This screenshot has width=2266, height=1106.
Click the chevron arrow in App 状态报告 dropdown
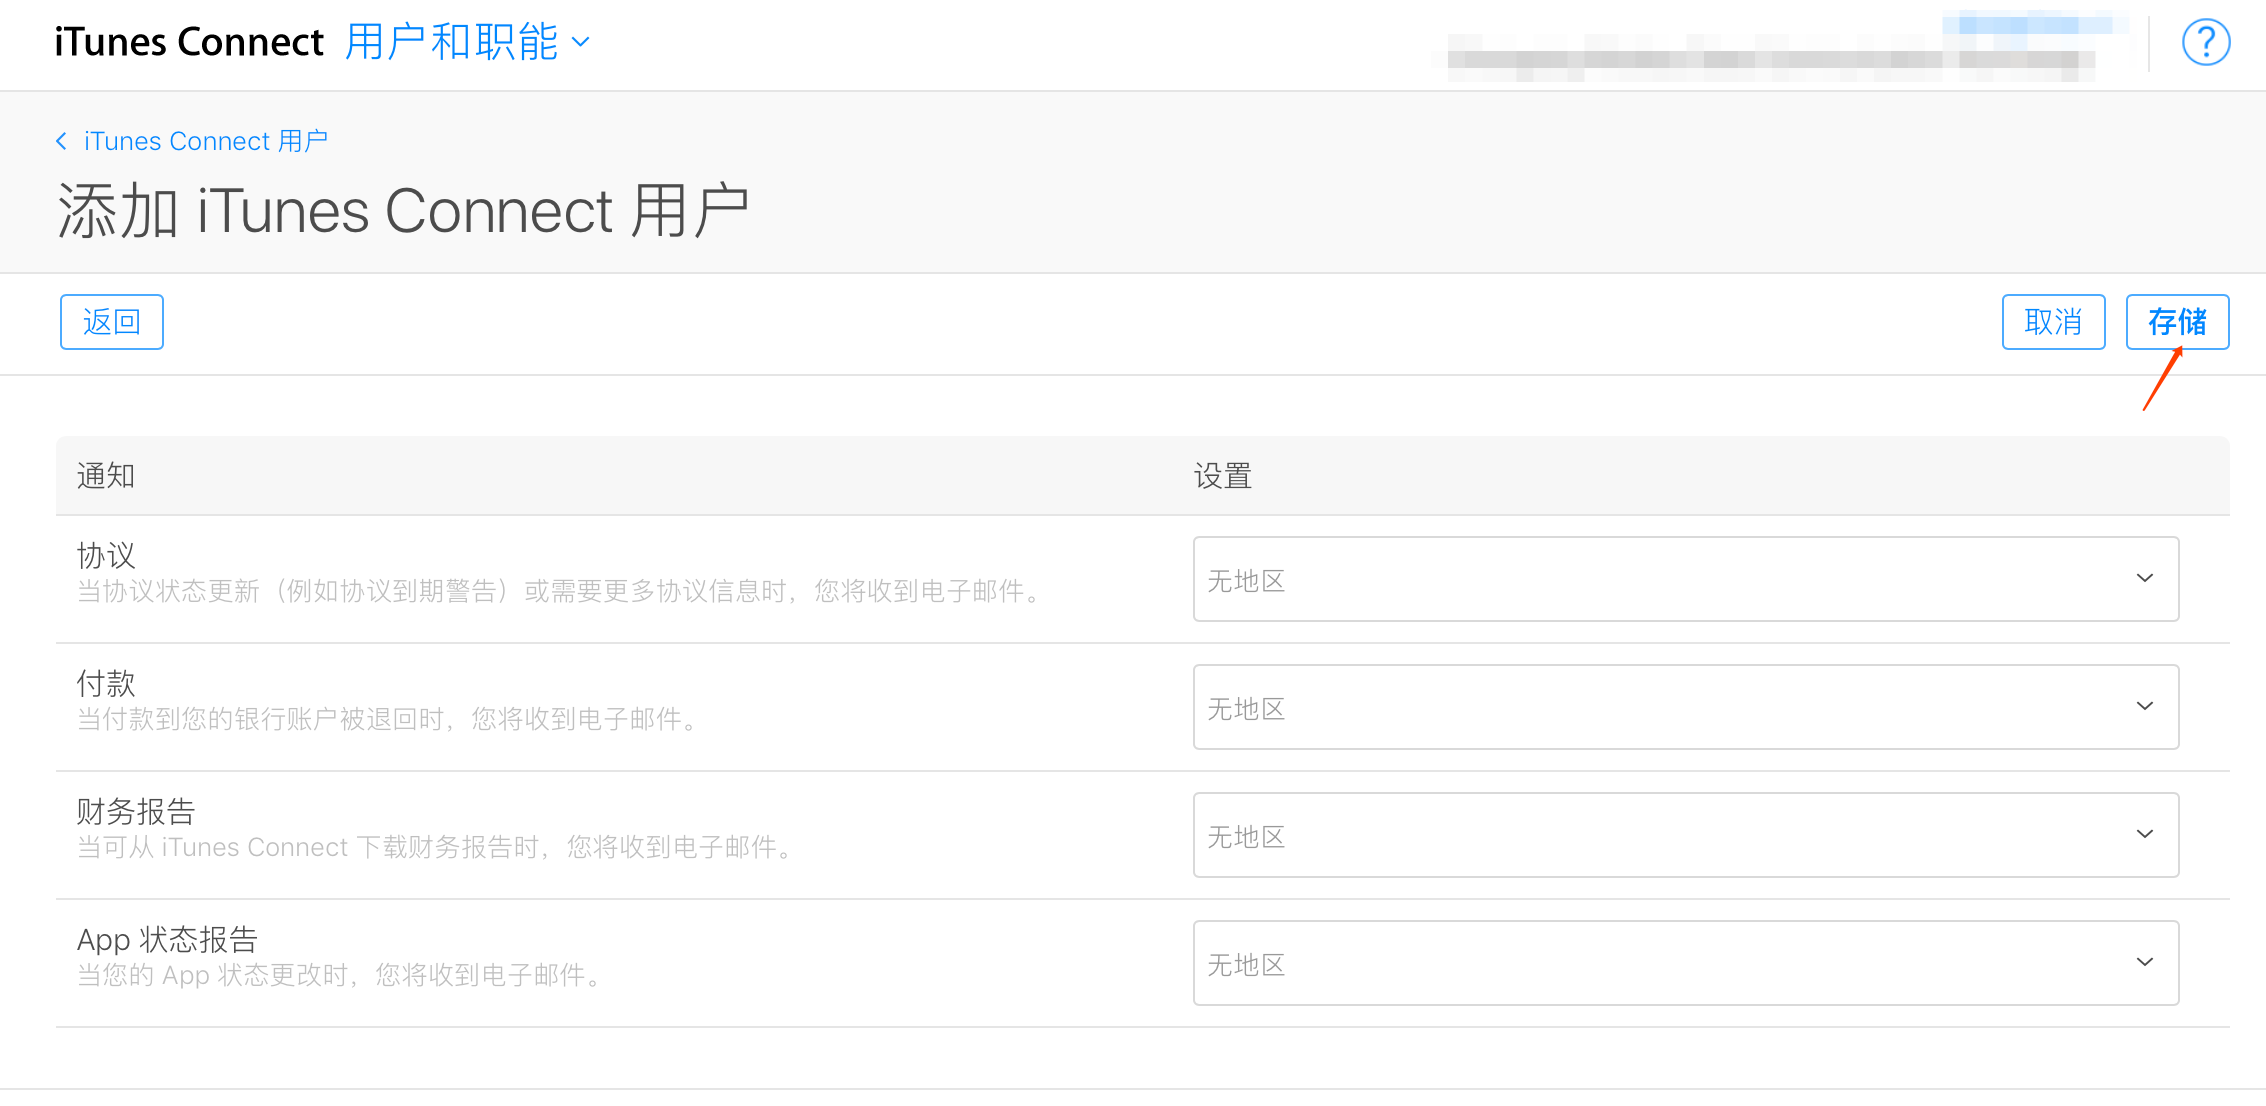[2144, 963]
